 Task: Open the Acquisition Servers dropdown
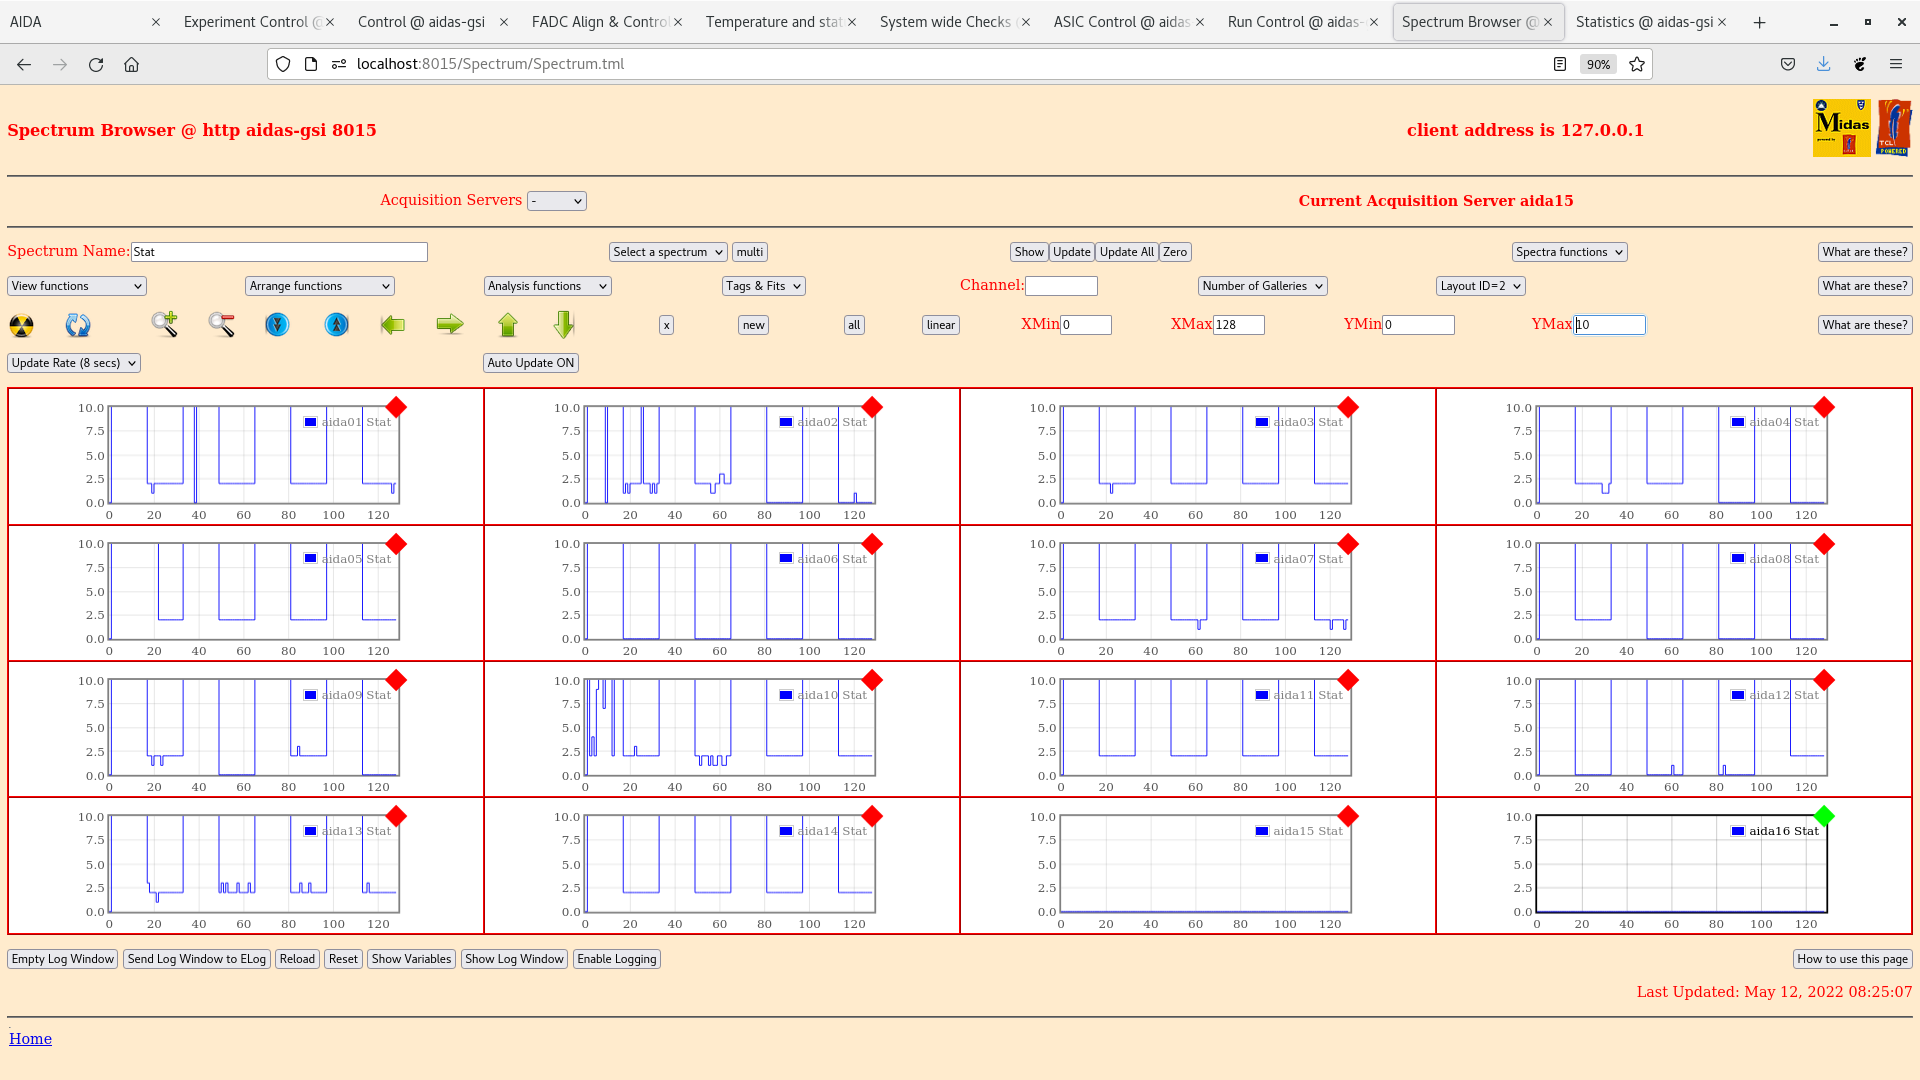point(557,201)
